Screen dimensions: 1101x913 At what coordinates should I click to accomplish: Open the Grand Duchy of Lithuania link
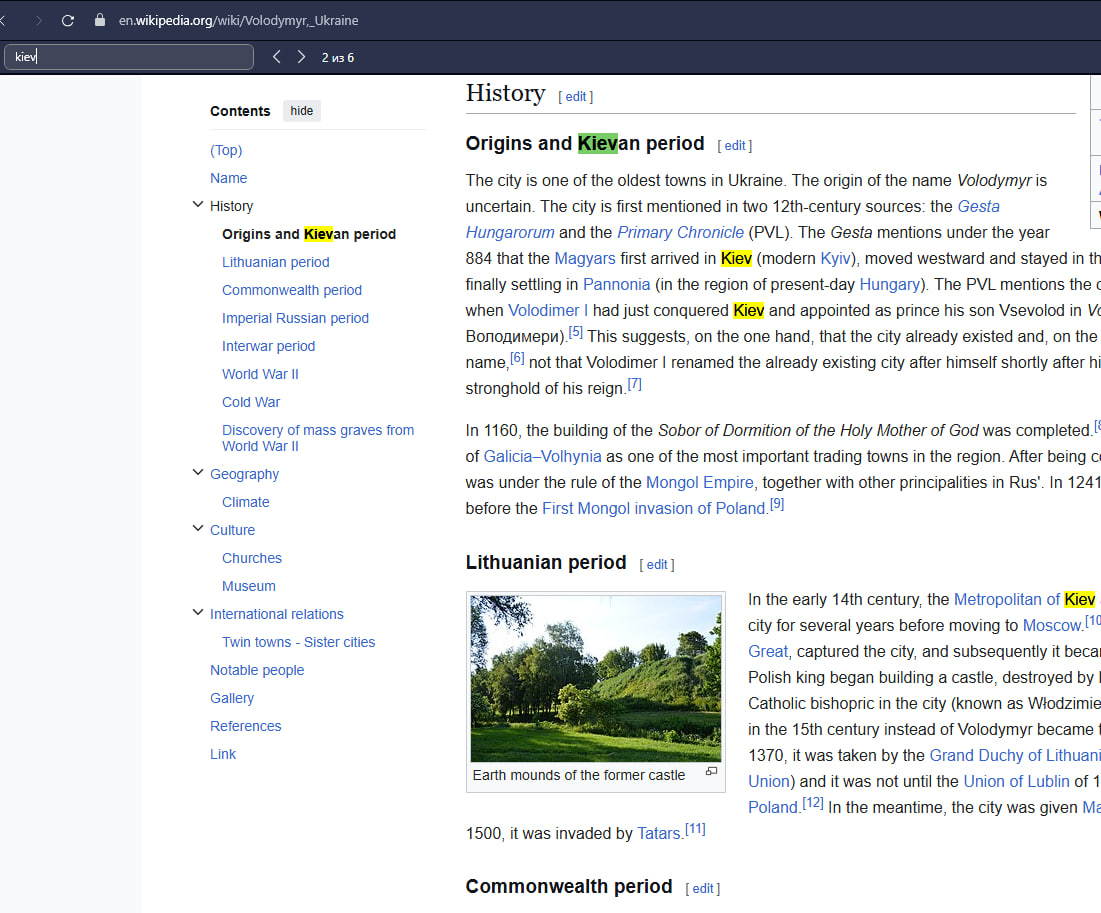(1015, 756)
